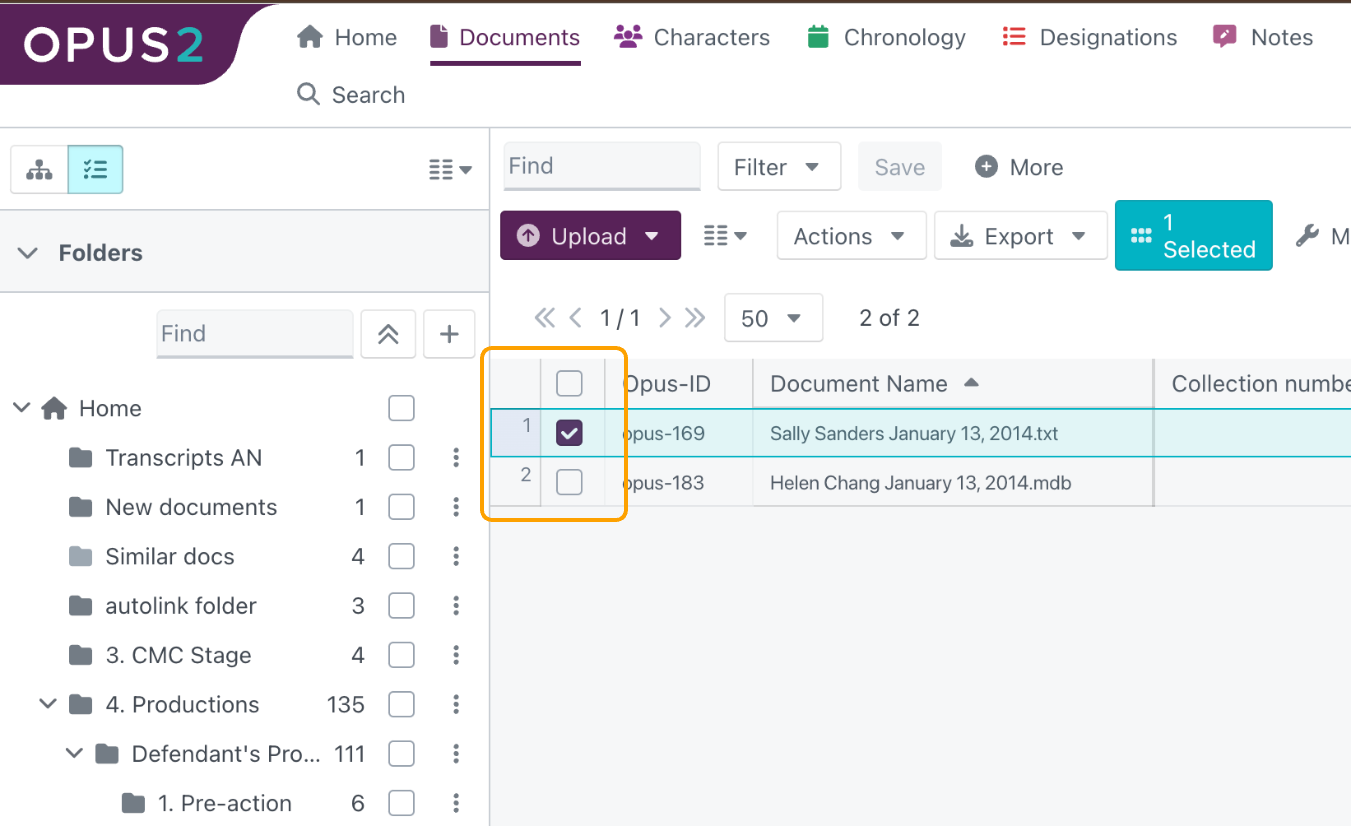The width and height of the screenshot is (1351, 826).
Task: Tick the Similar docs checkbox
Action: pyautogui.click(x=401, y=556)
